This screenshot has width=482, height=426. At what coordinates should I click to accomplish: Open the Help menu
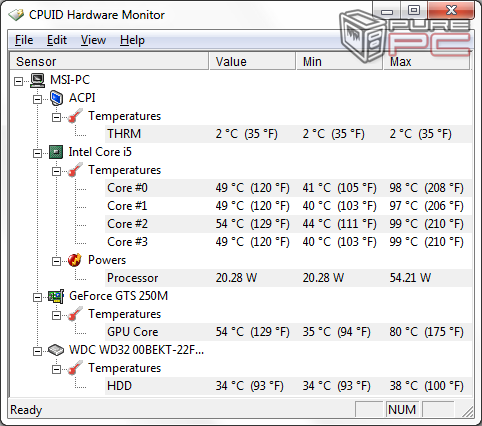click(x=132, y=40)
